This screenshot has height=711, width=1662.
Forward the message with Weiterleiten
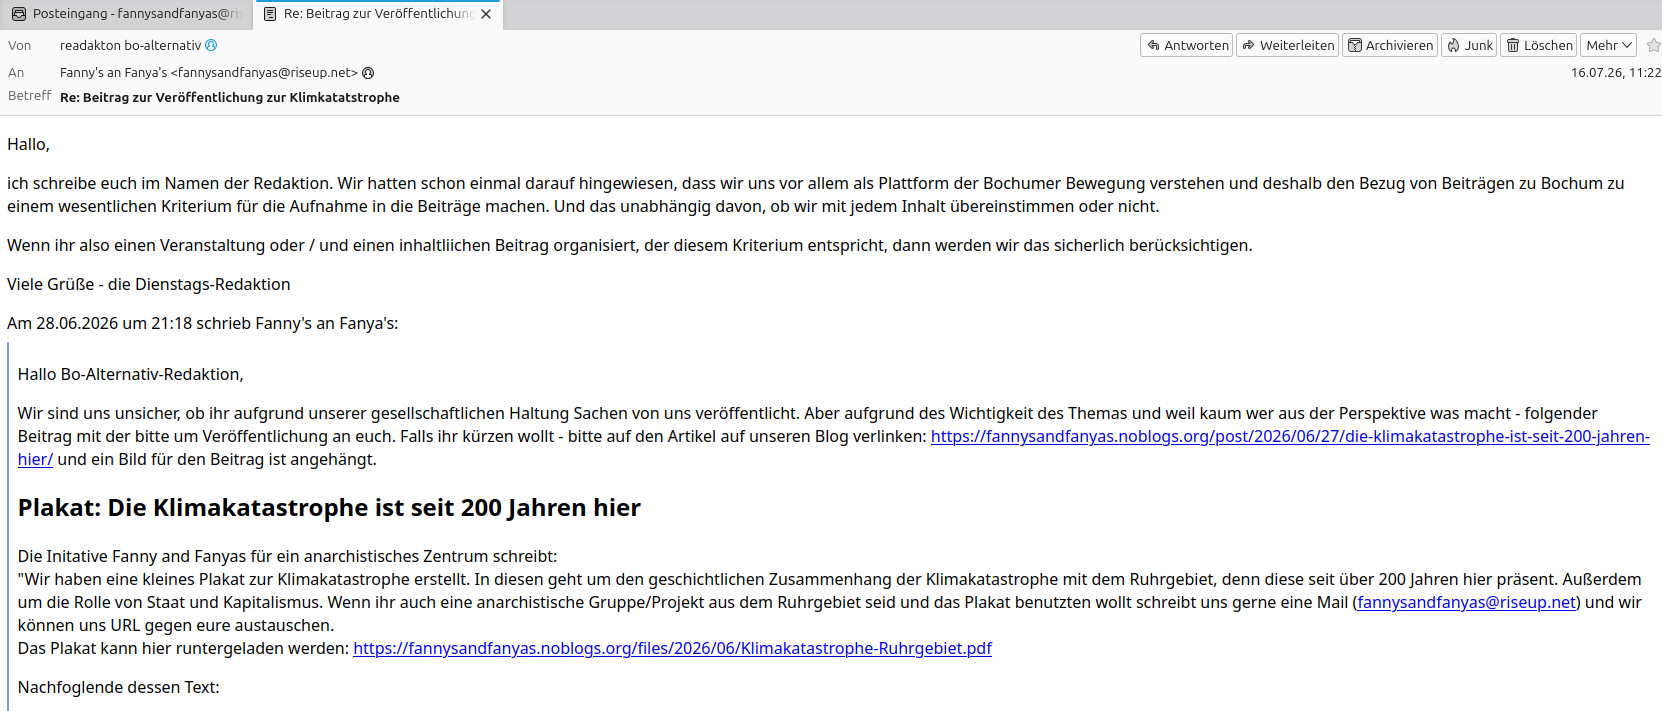point(1287,45)
